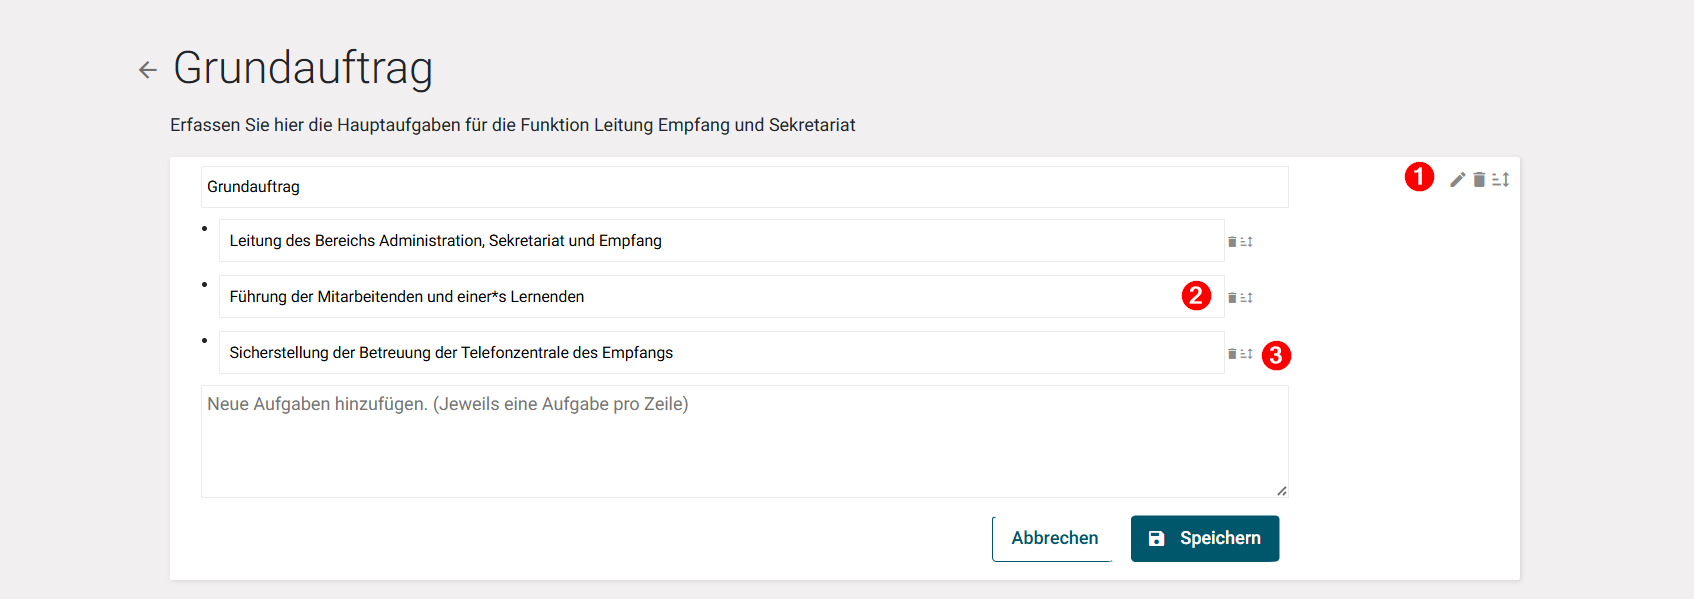Image resolution: width=1694 pixels, height=599 pixels.
Task: Click the reorder icon for the first task row
Action: click(x=1246, y=241)
